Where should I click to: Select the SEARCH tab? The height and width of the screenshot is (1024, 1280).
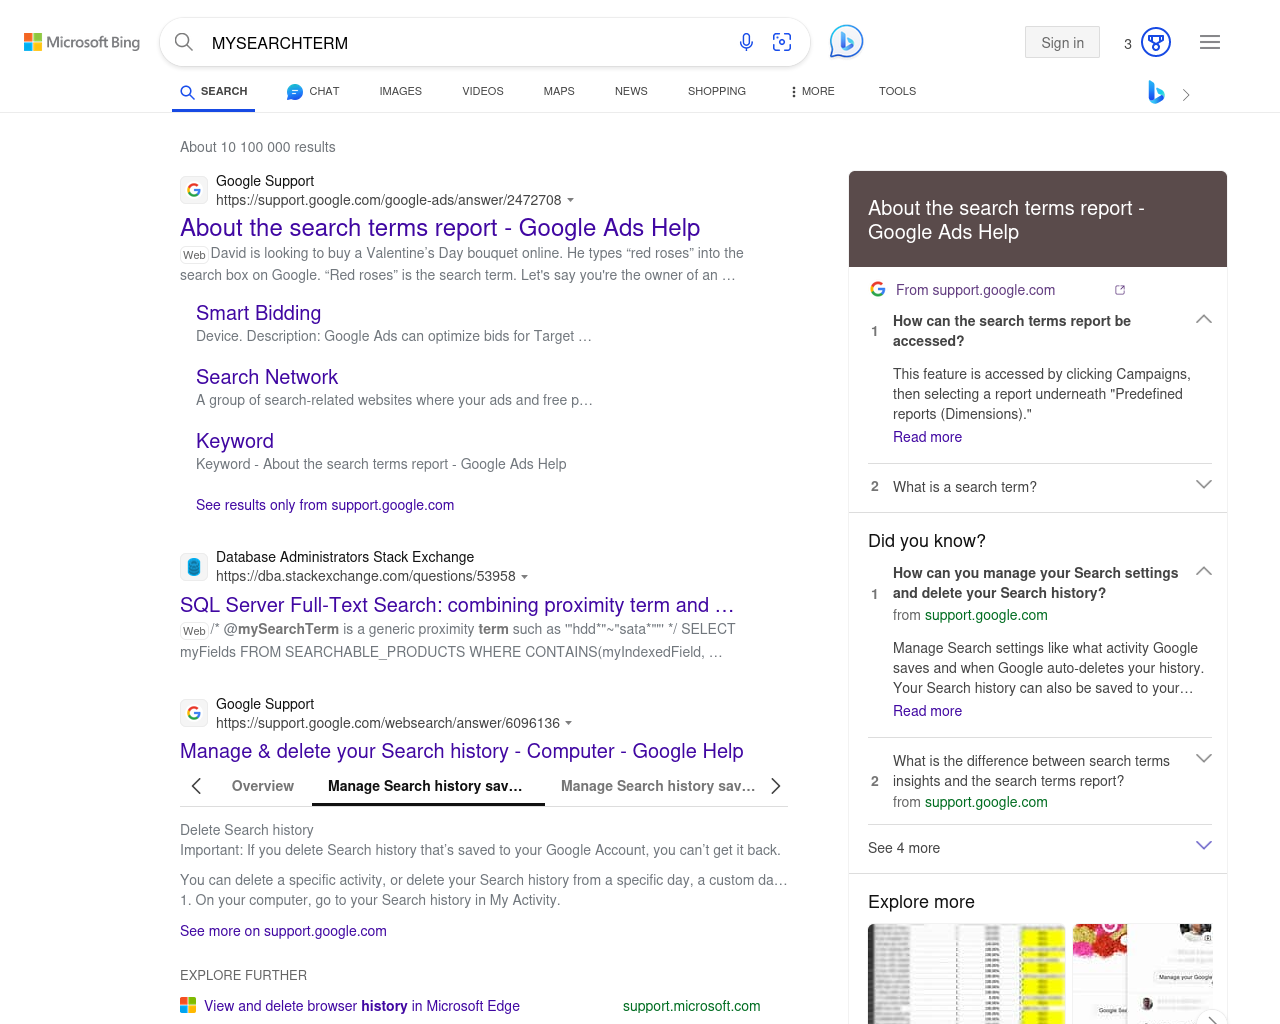[x=214, y=91]
